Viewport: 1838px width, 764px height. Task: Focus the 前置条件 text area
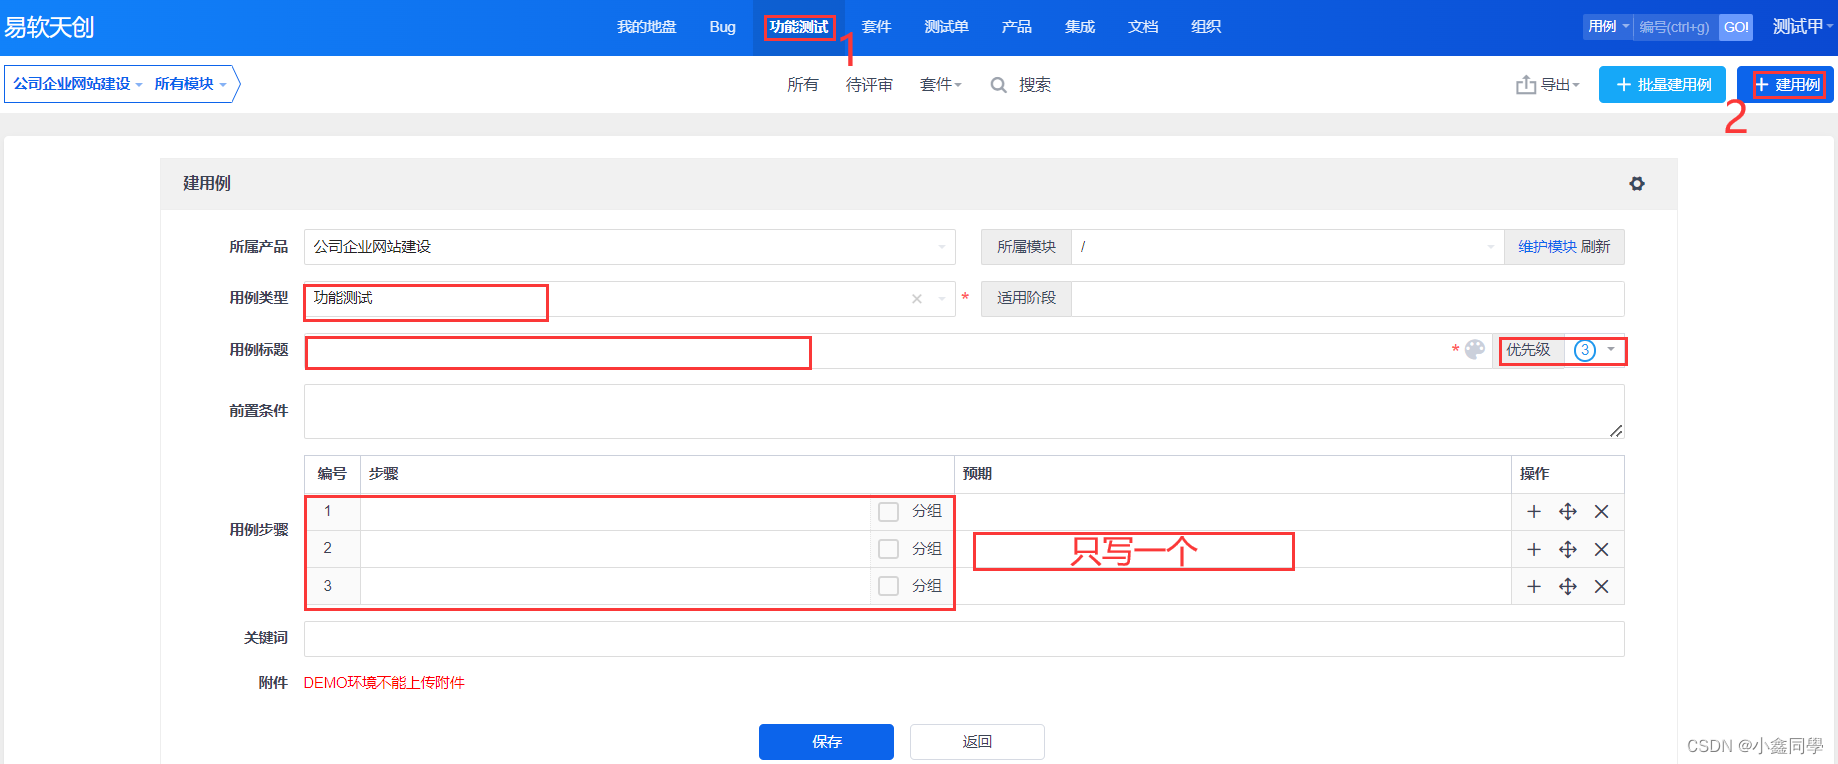[964, 412]
